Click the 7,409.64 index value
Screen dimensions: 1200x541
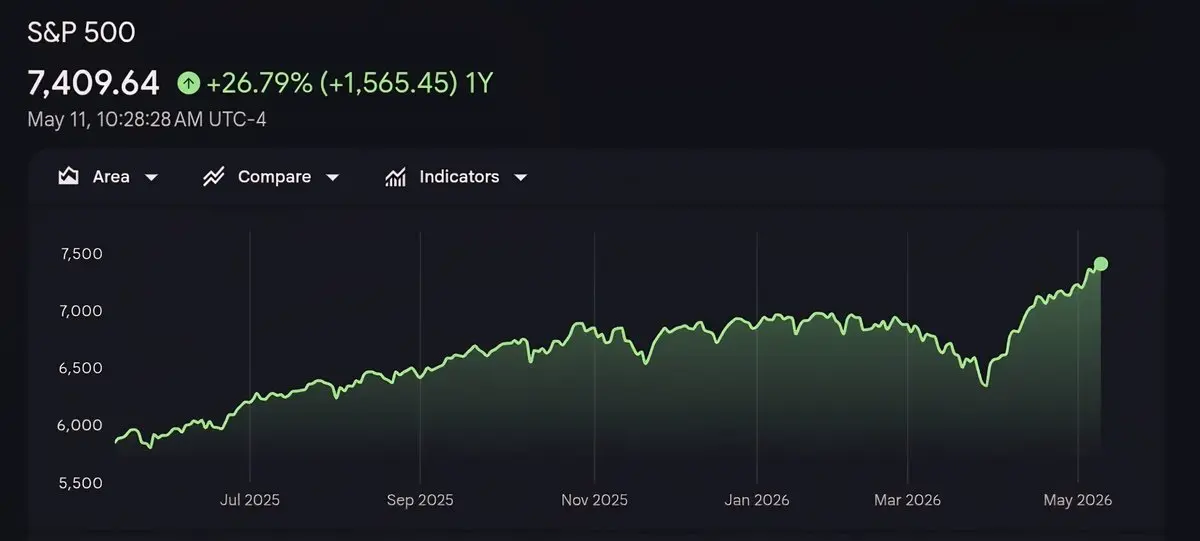point(94,82)
